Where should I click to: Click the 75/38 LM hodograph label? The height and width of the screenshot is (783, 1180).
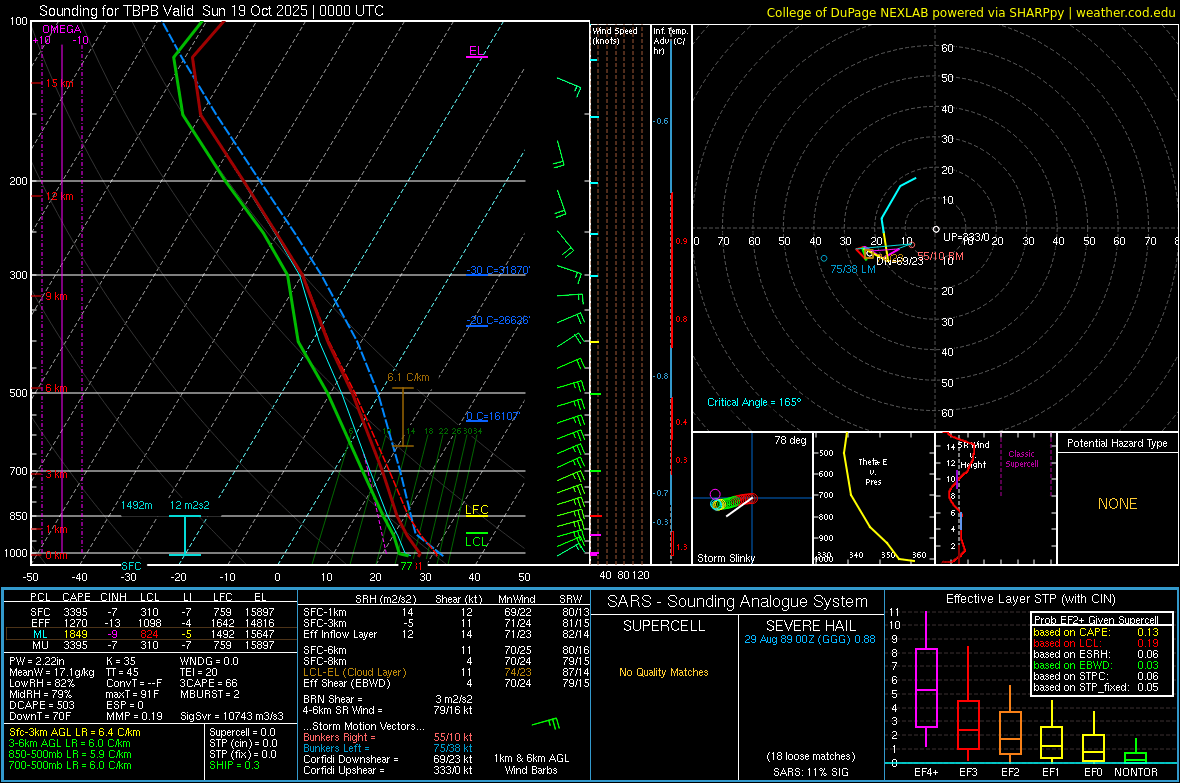pyautogui.click(x=853, y=269)
